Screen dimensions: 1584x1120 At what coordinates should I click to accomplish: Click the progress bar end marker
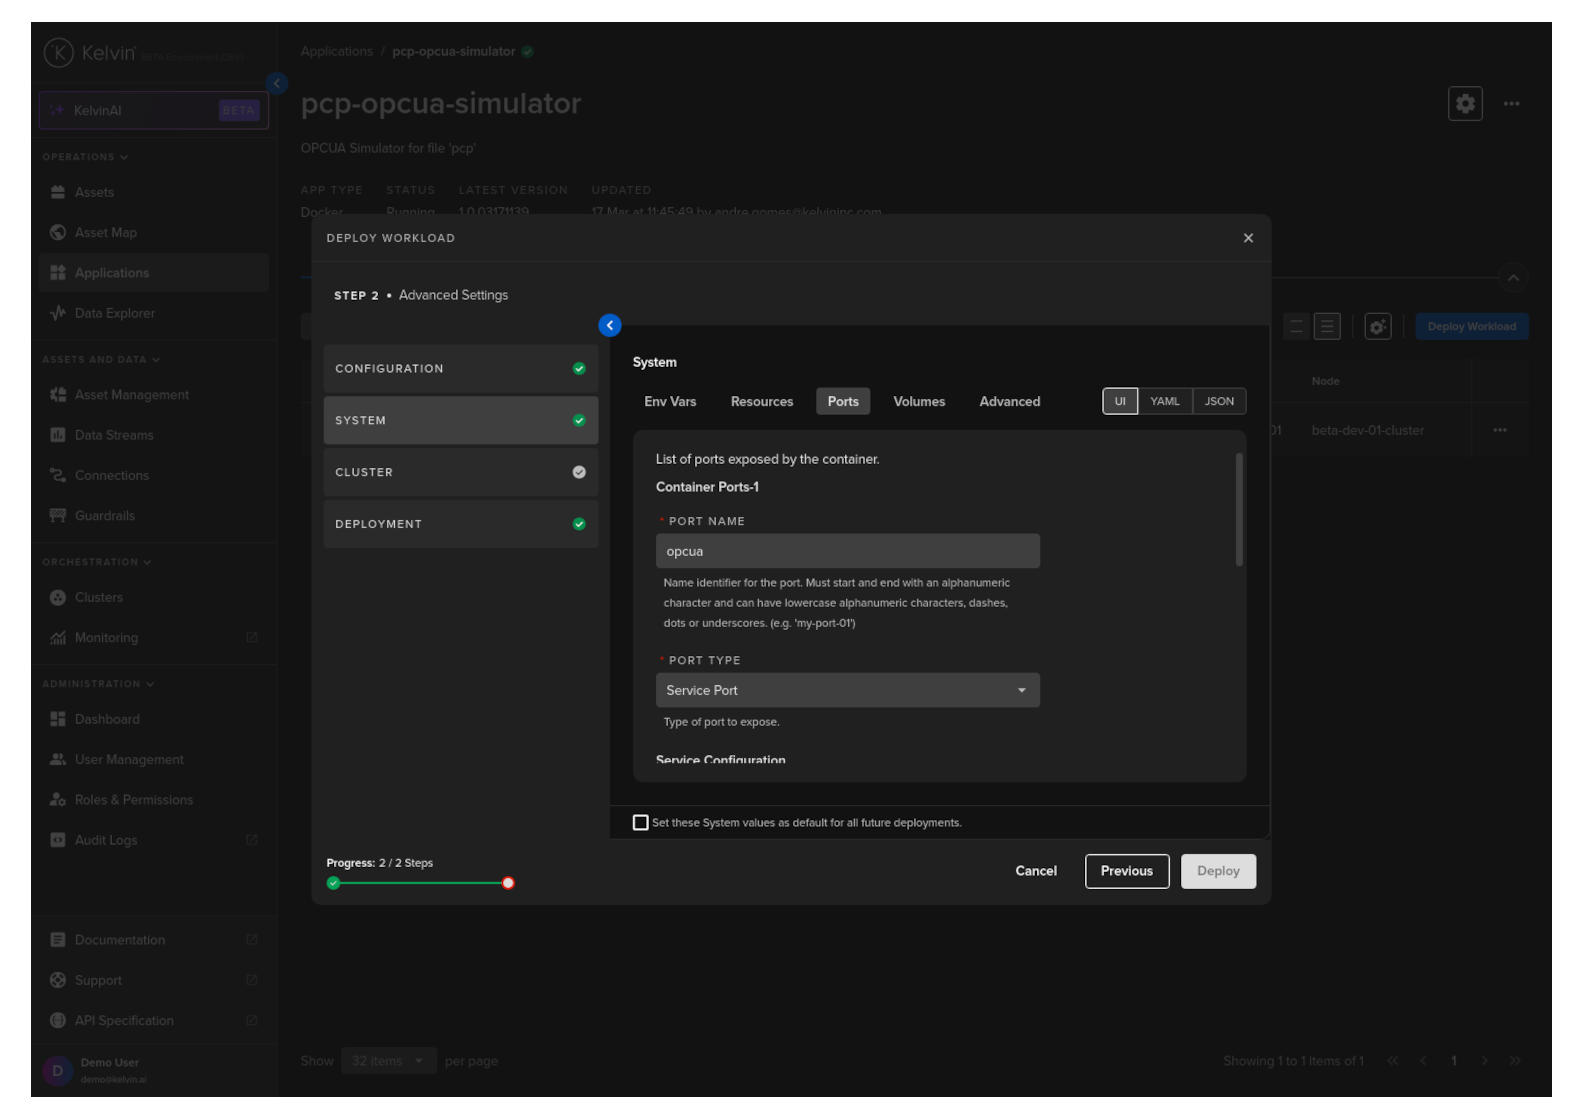pos(508,883)
